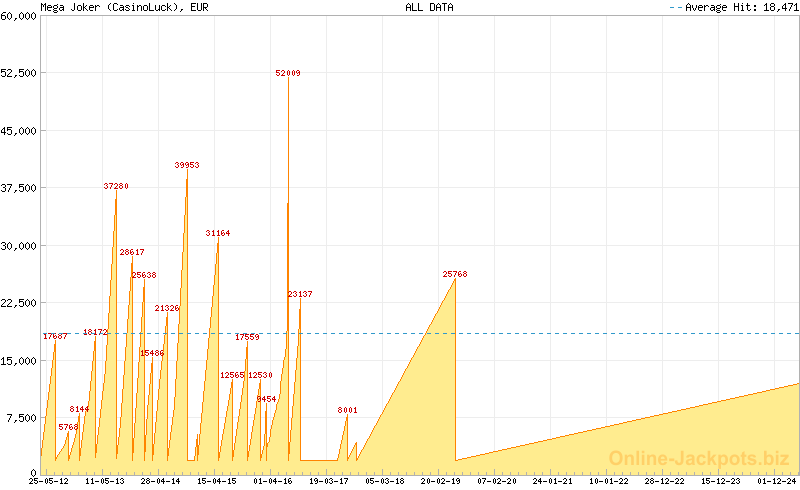Image resolution: width=800 pixels, height=490 pixels.
Task: Click the 18172 value label
Action: click(x=95, y=332)
